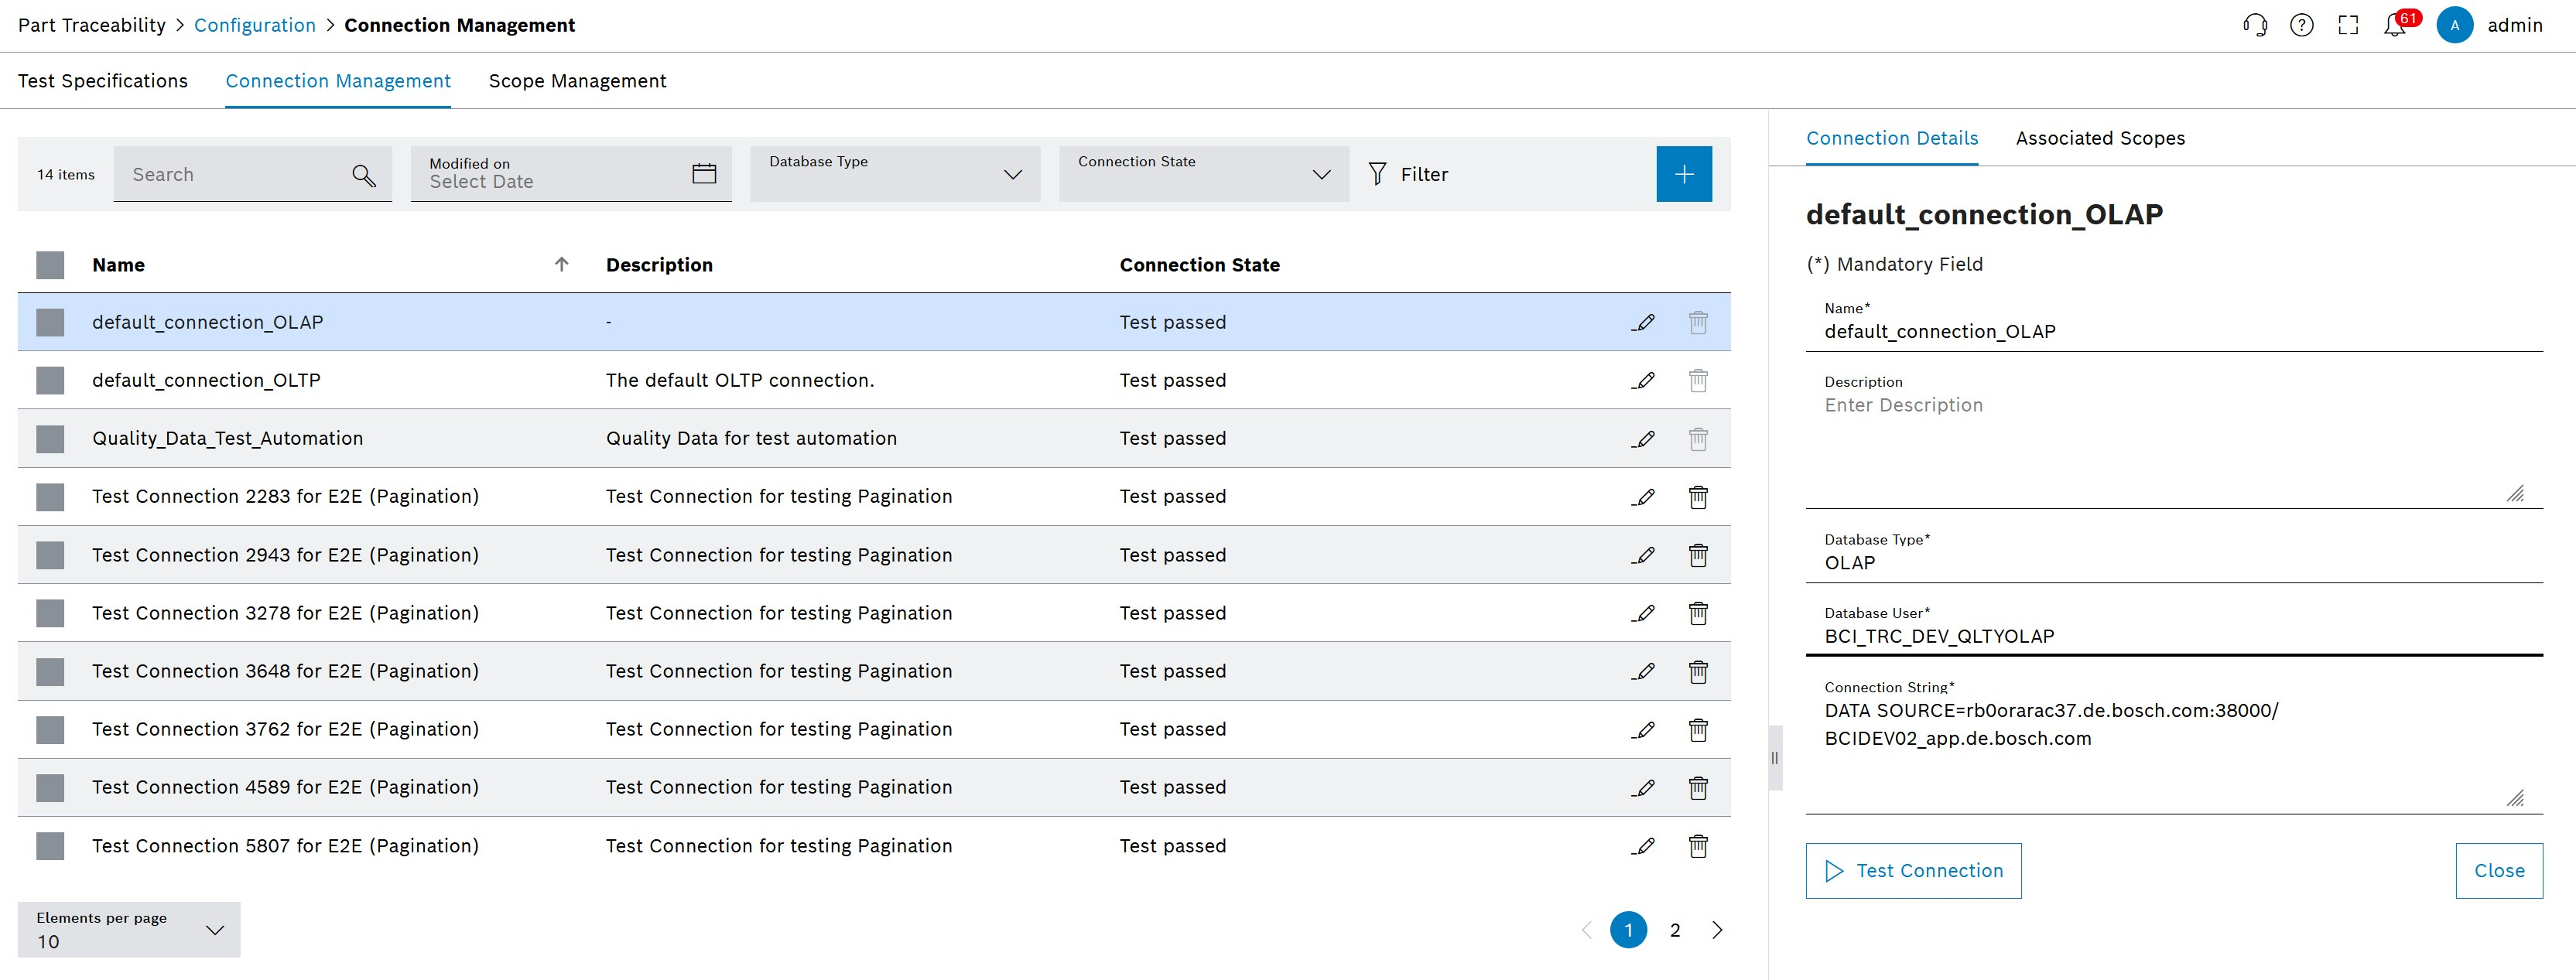Viewport: 2576px width, 980px height.
Task: Click the Description column header
Action: point(659,265)
